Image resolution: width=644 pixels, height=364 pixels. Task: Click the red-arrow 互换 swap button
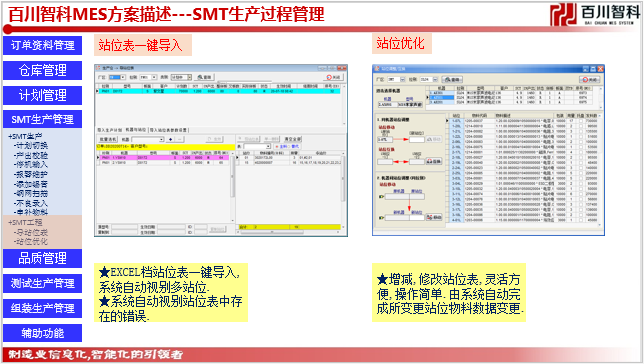pyautogui.click(x=434, y=161)
